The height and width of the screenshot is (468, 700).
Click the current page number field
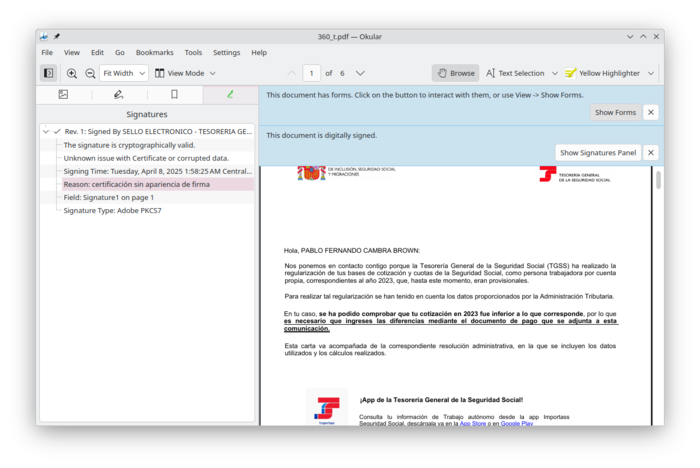click(x=312, y=73)
